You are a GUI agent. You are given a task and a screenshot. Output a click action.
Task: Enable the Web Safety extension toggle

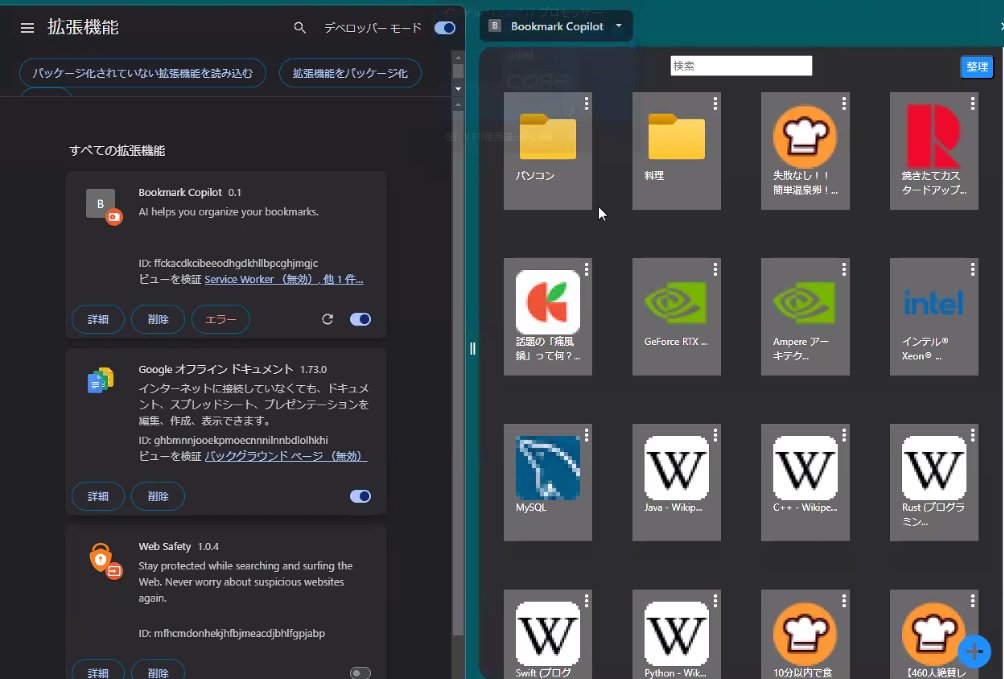[x=360, y=673]
